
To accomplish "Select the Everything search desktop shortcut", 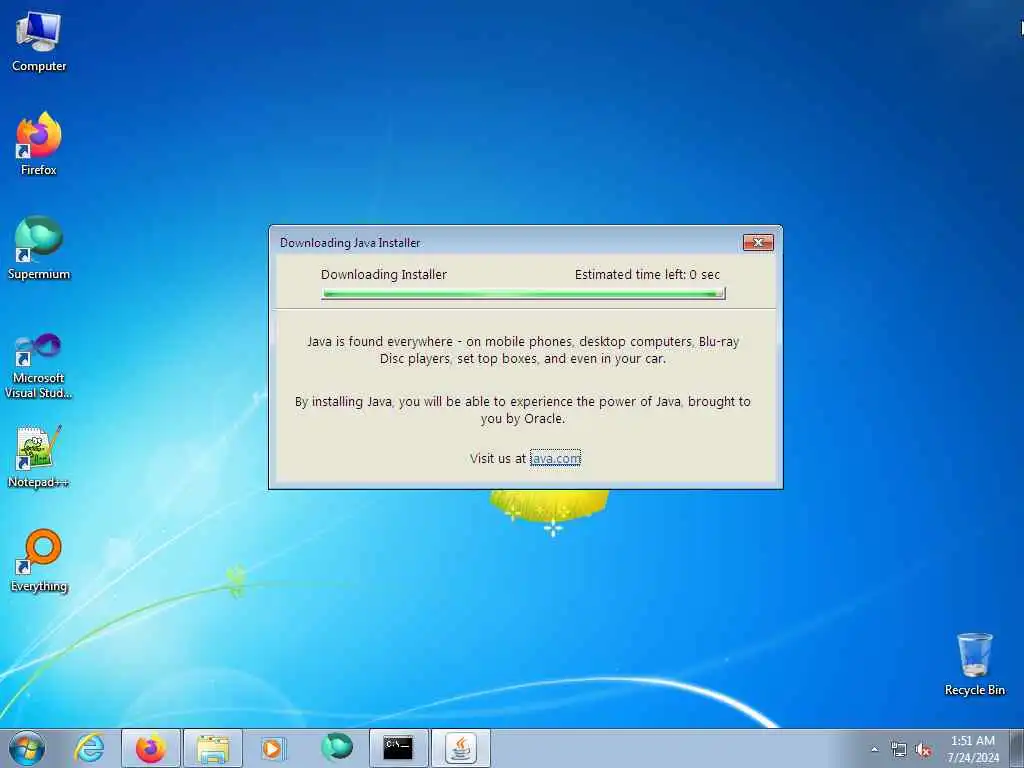I will [x=39, y=561].
